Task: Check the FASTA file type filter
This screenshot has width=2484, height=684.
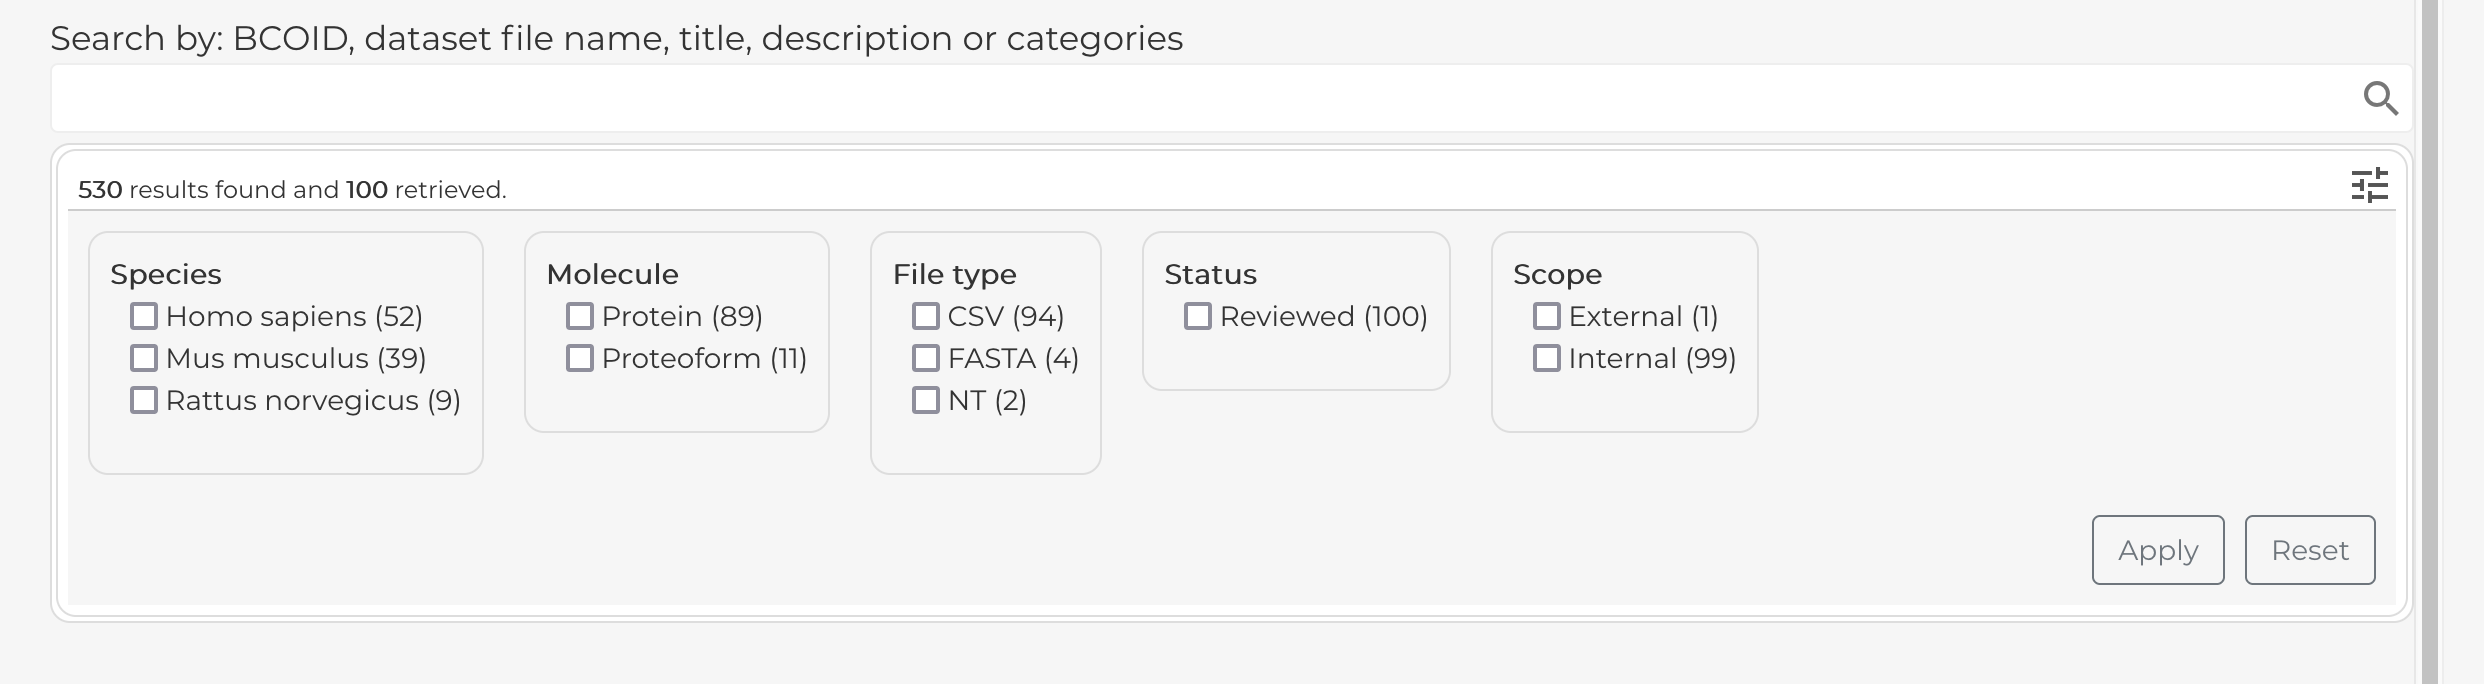Action: click(924, 357)
